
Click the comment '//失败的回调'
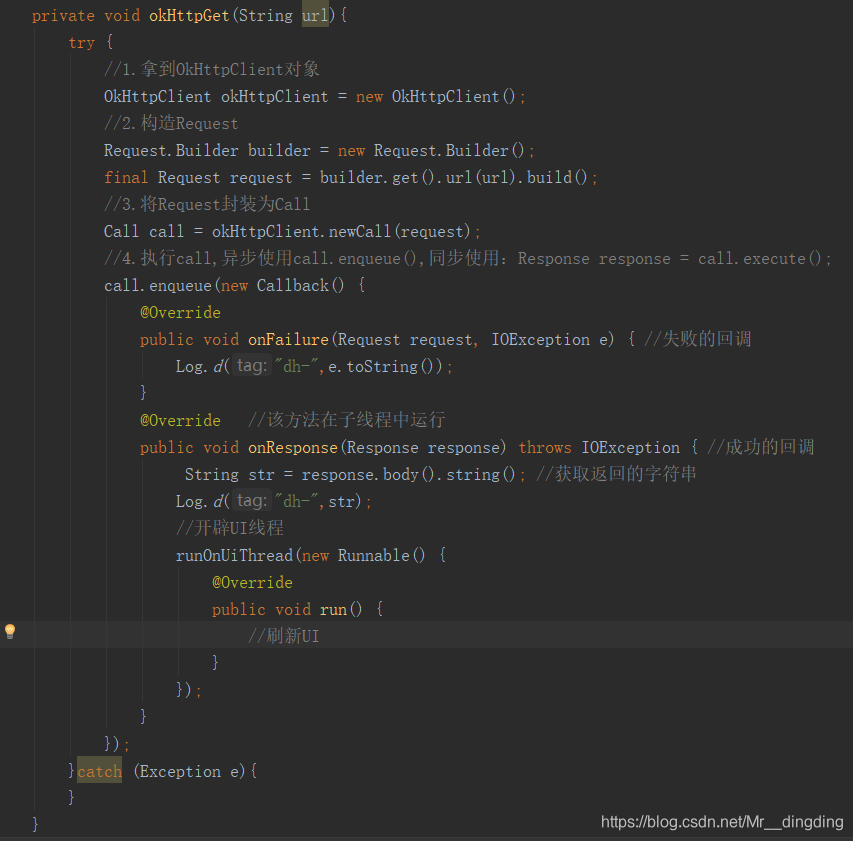pos(698,339)
